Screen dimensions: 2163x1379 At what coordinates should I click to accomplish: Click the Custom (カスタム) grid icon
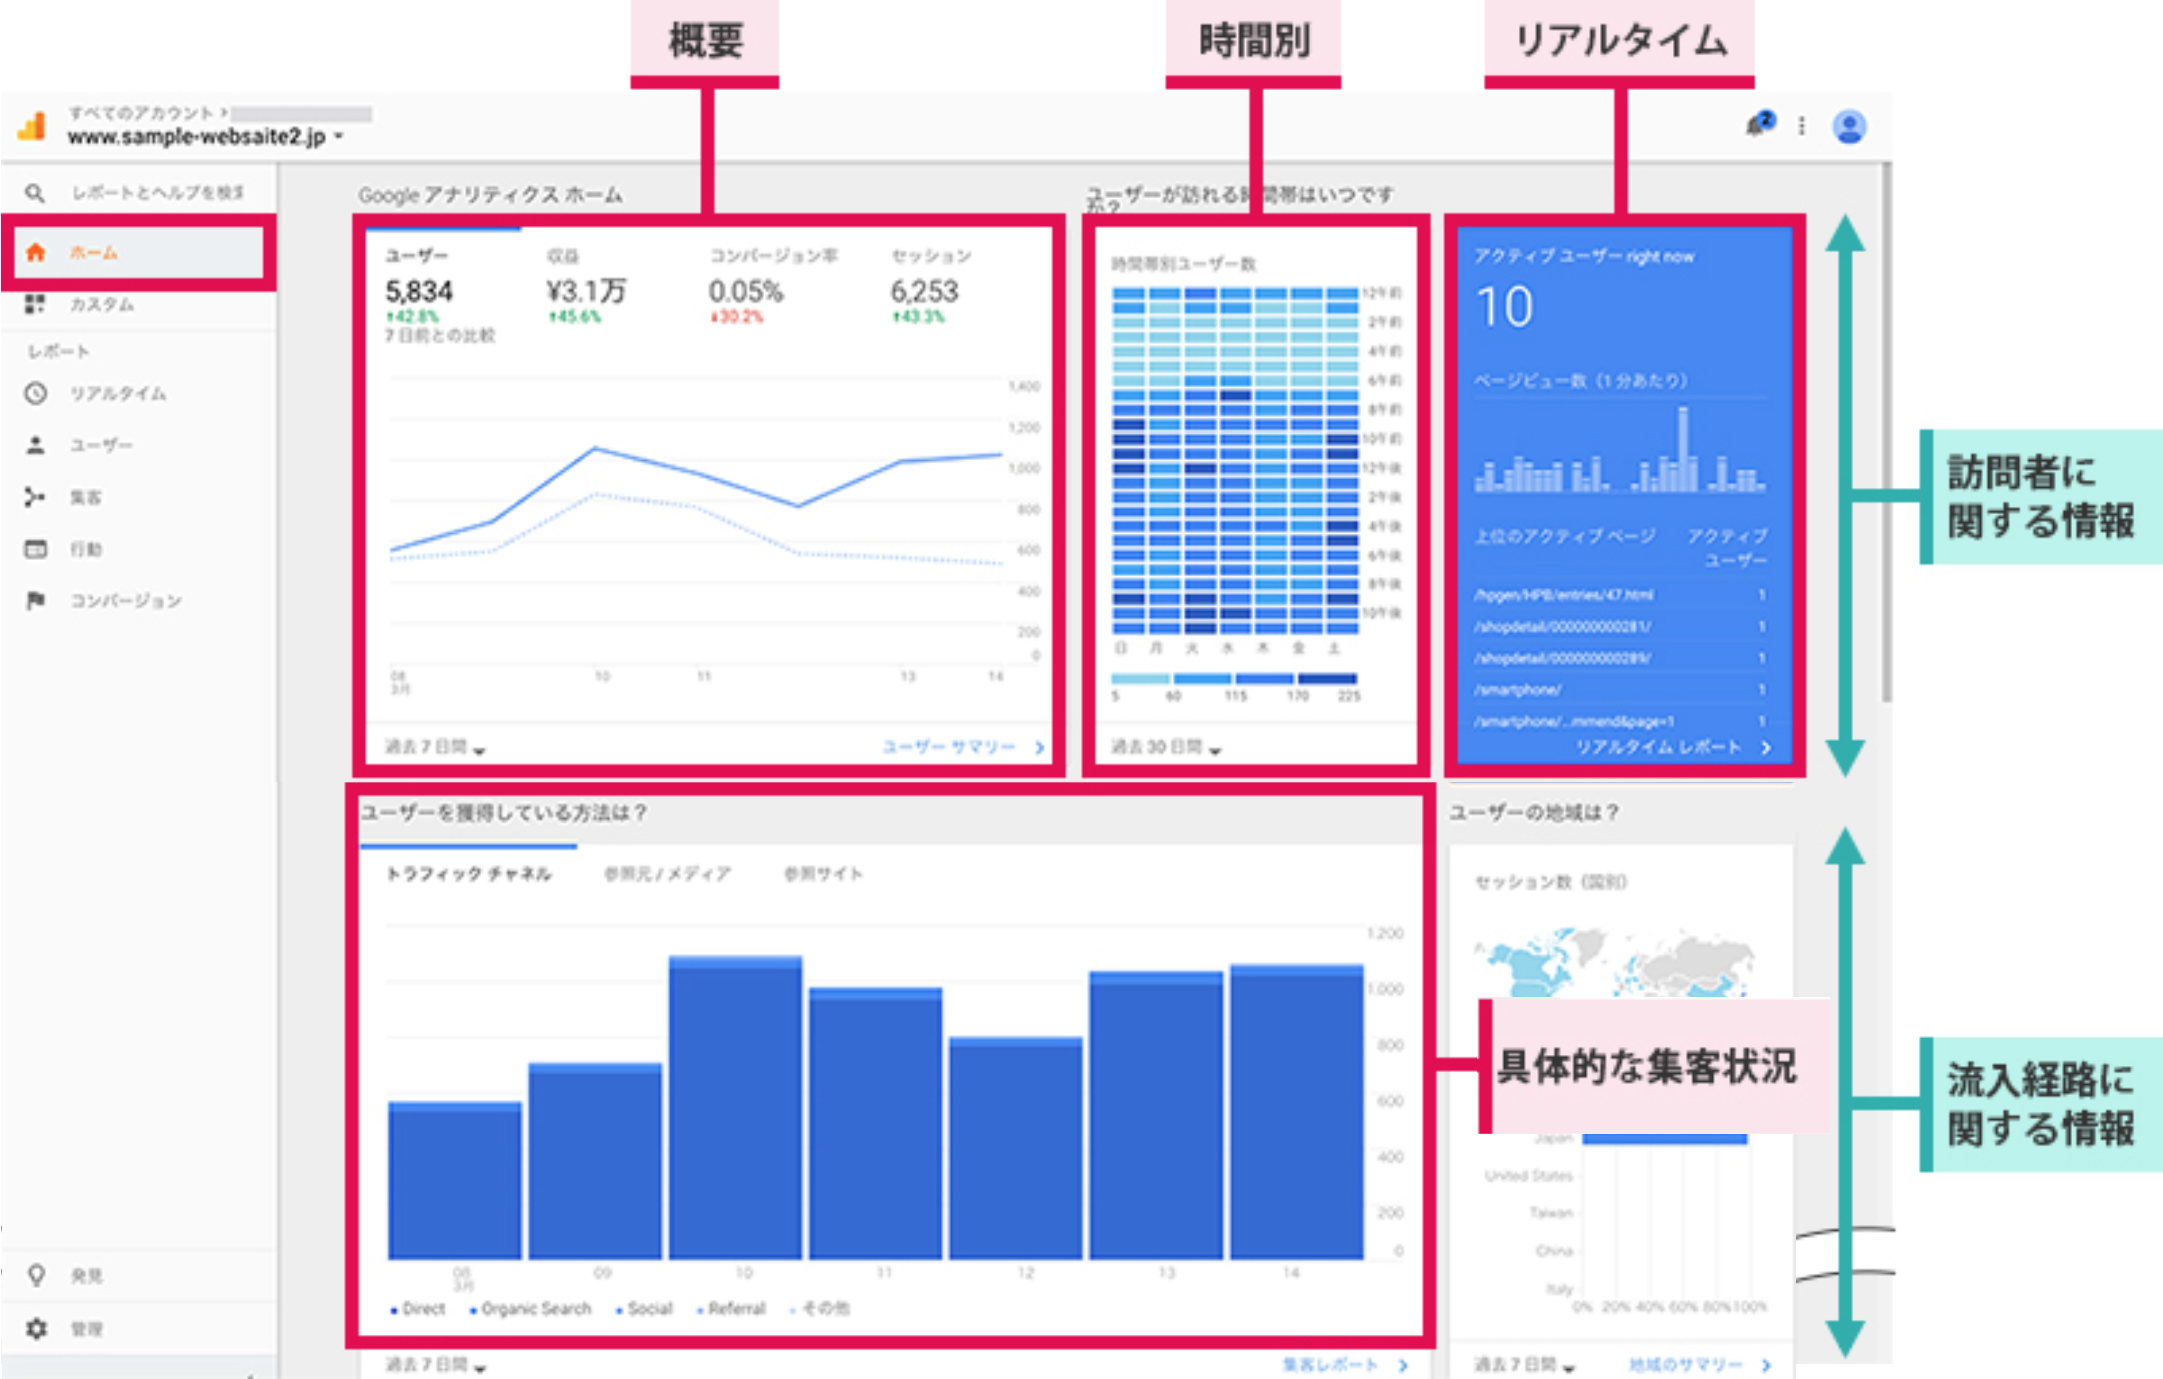tap(35, 304)
